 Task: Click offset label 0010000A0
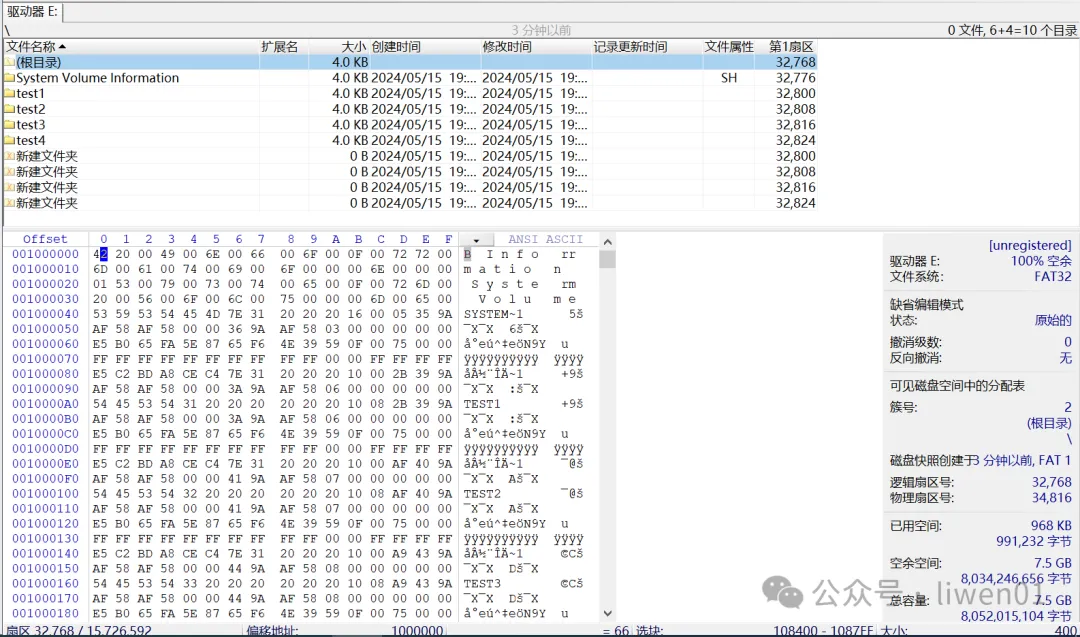(x=45, y=404)
